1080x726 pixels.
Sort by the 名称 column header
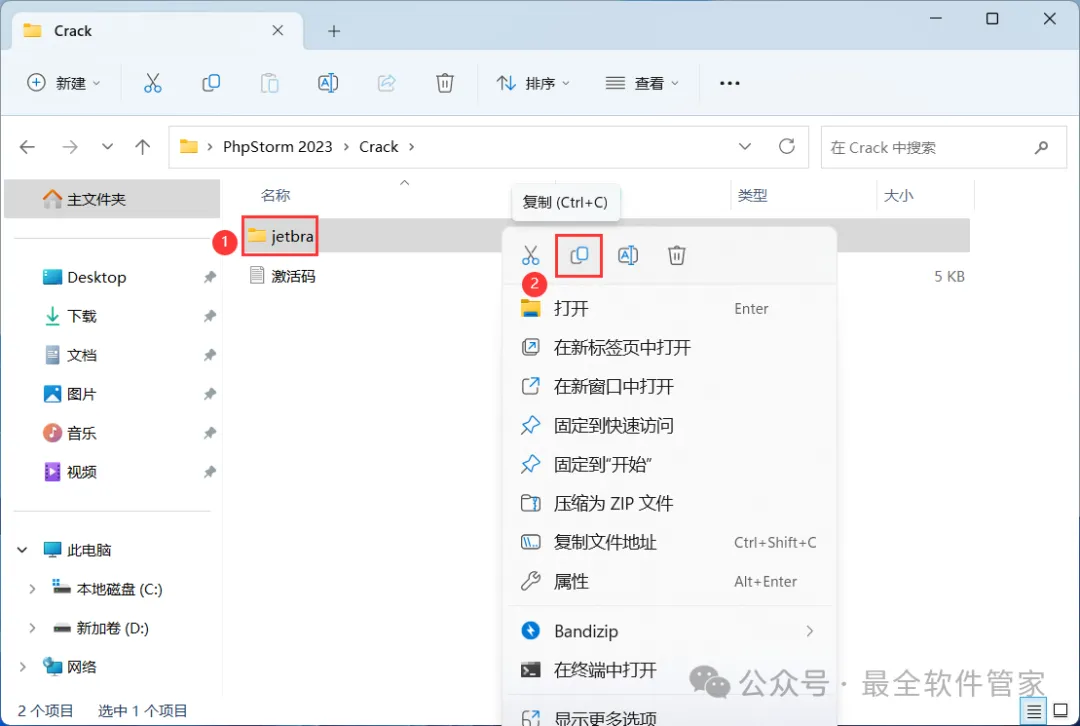coord(276,196)
